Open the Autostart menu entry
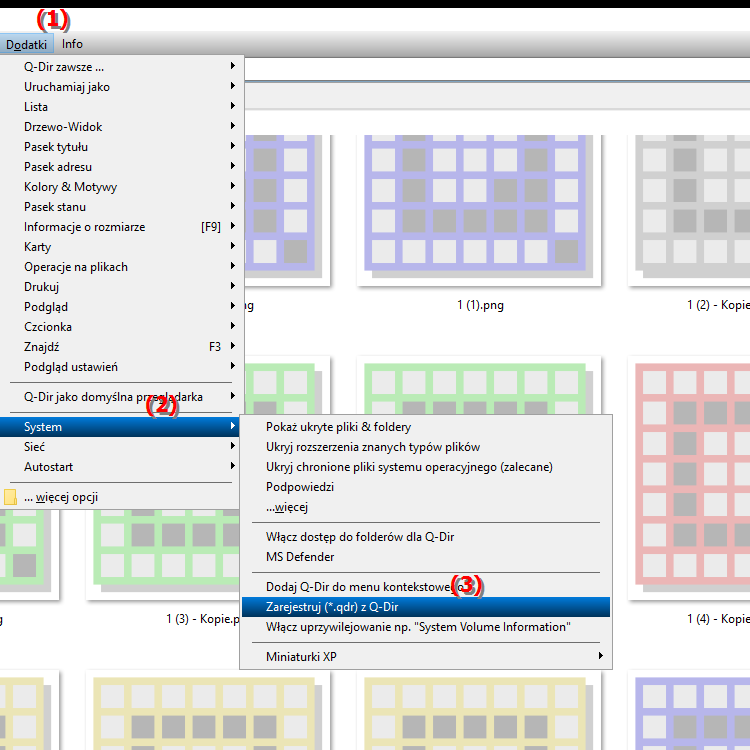This screenshot has width=750, height=750. 121,467
